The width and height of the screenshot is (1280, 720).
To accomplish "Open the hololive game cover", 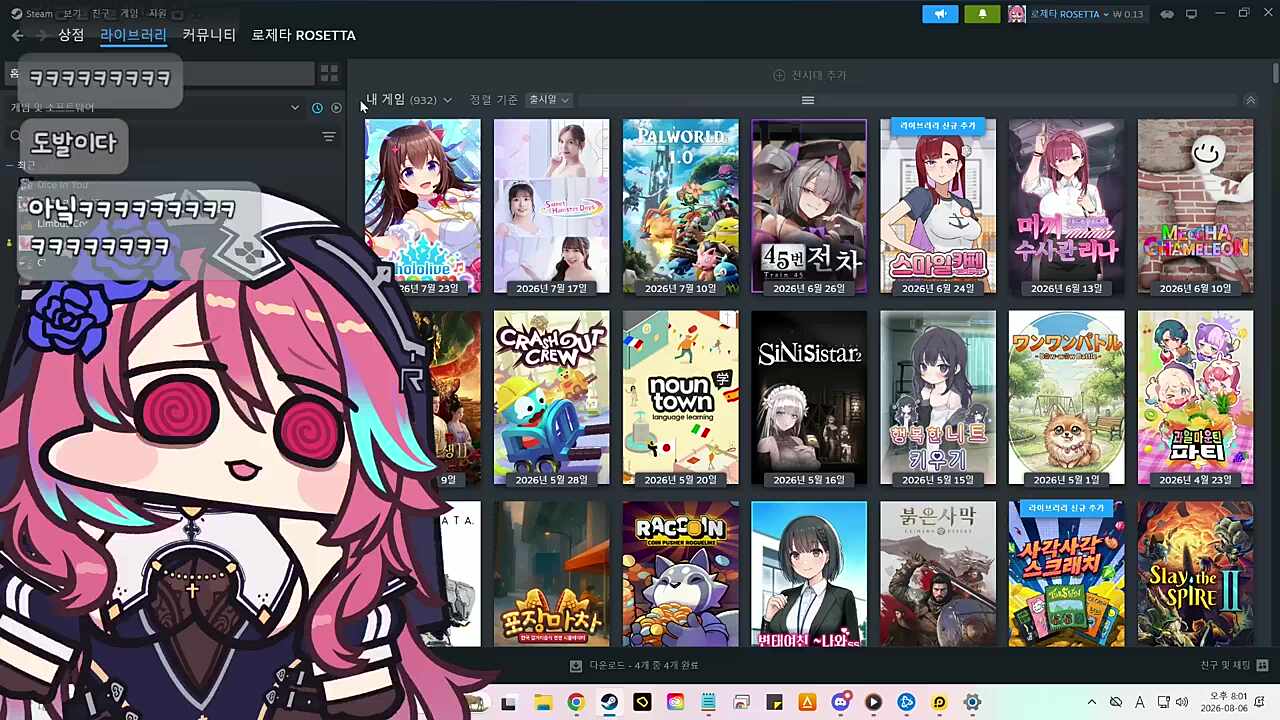I will coord(422,207).
